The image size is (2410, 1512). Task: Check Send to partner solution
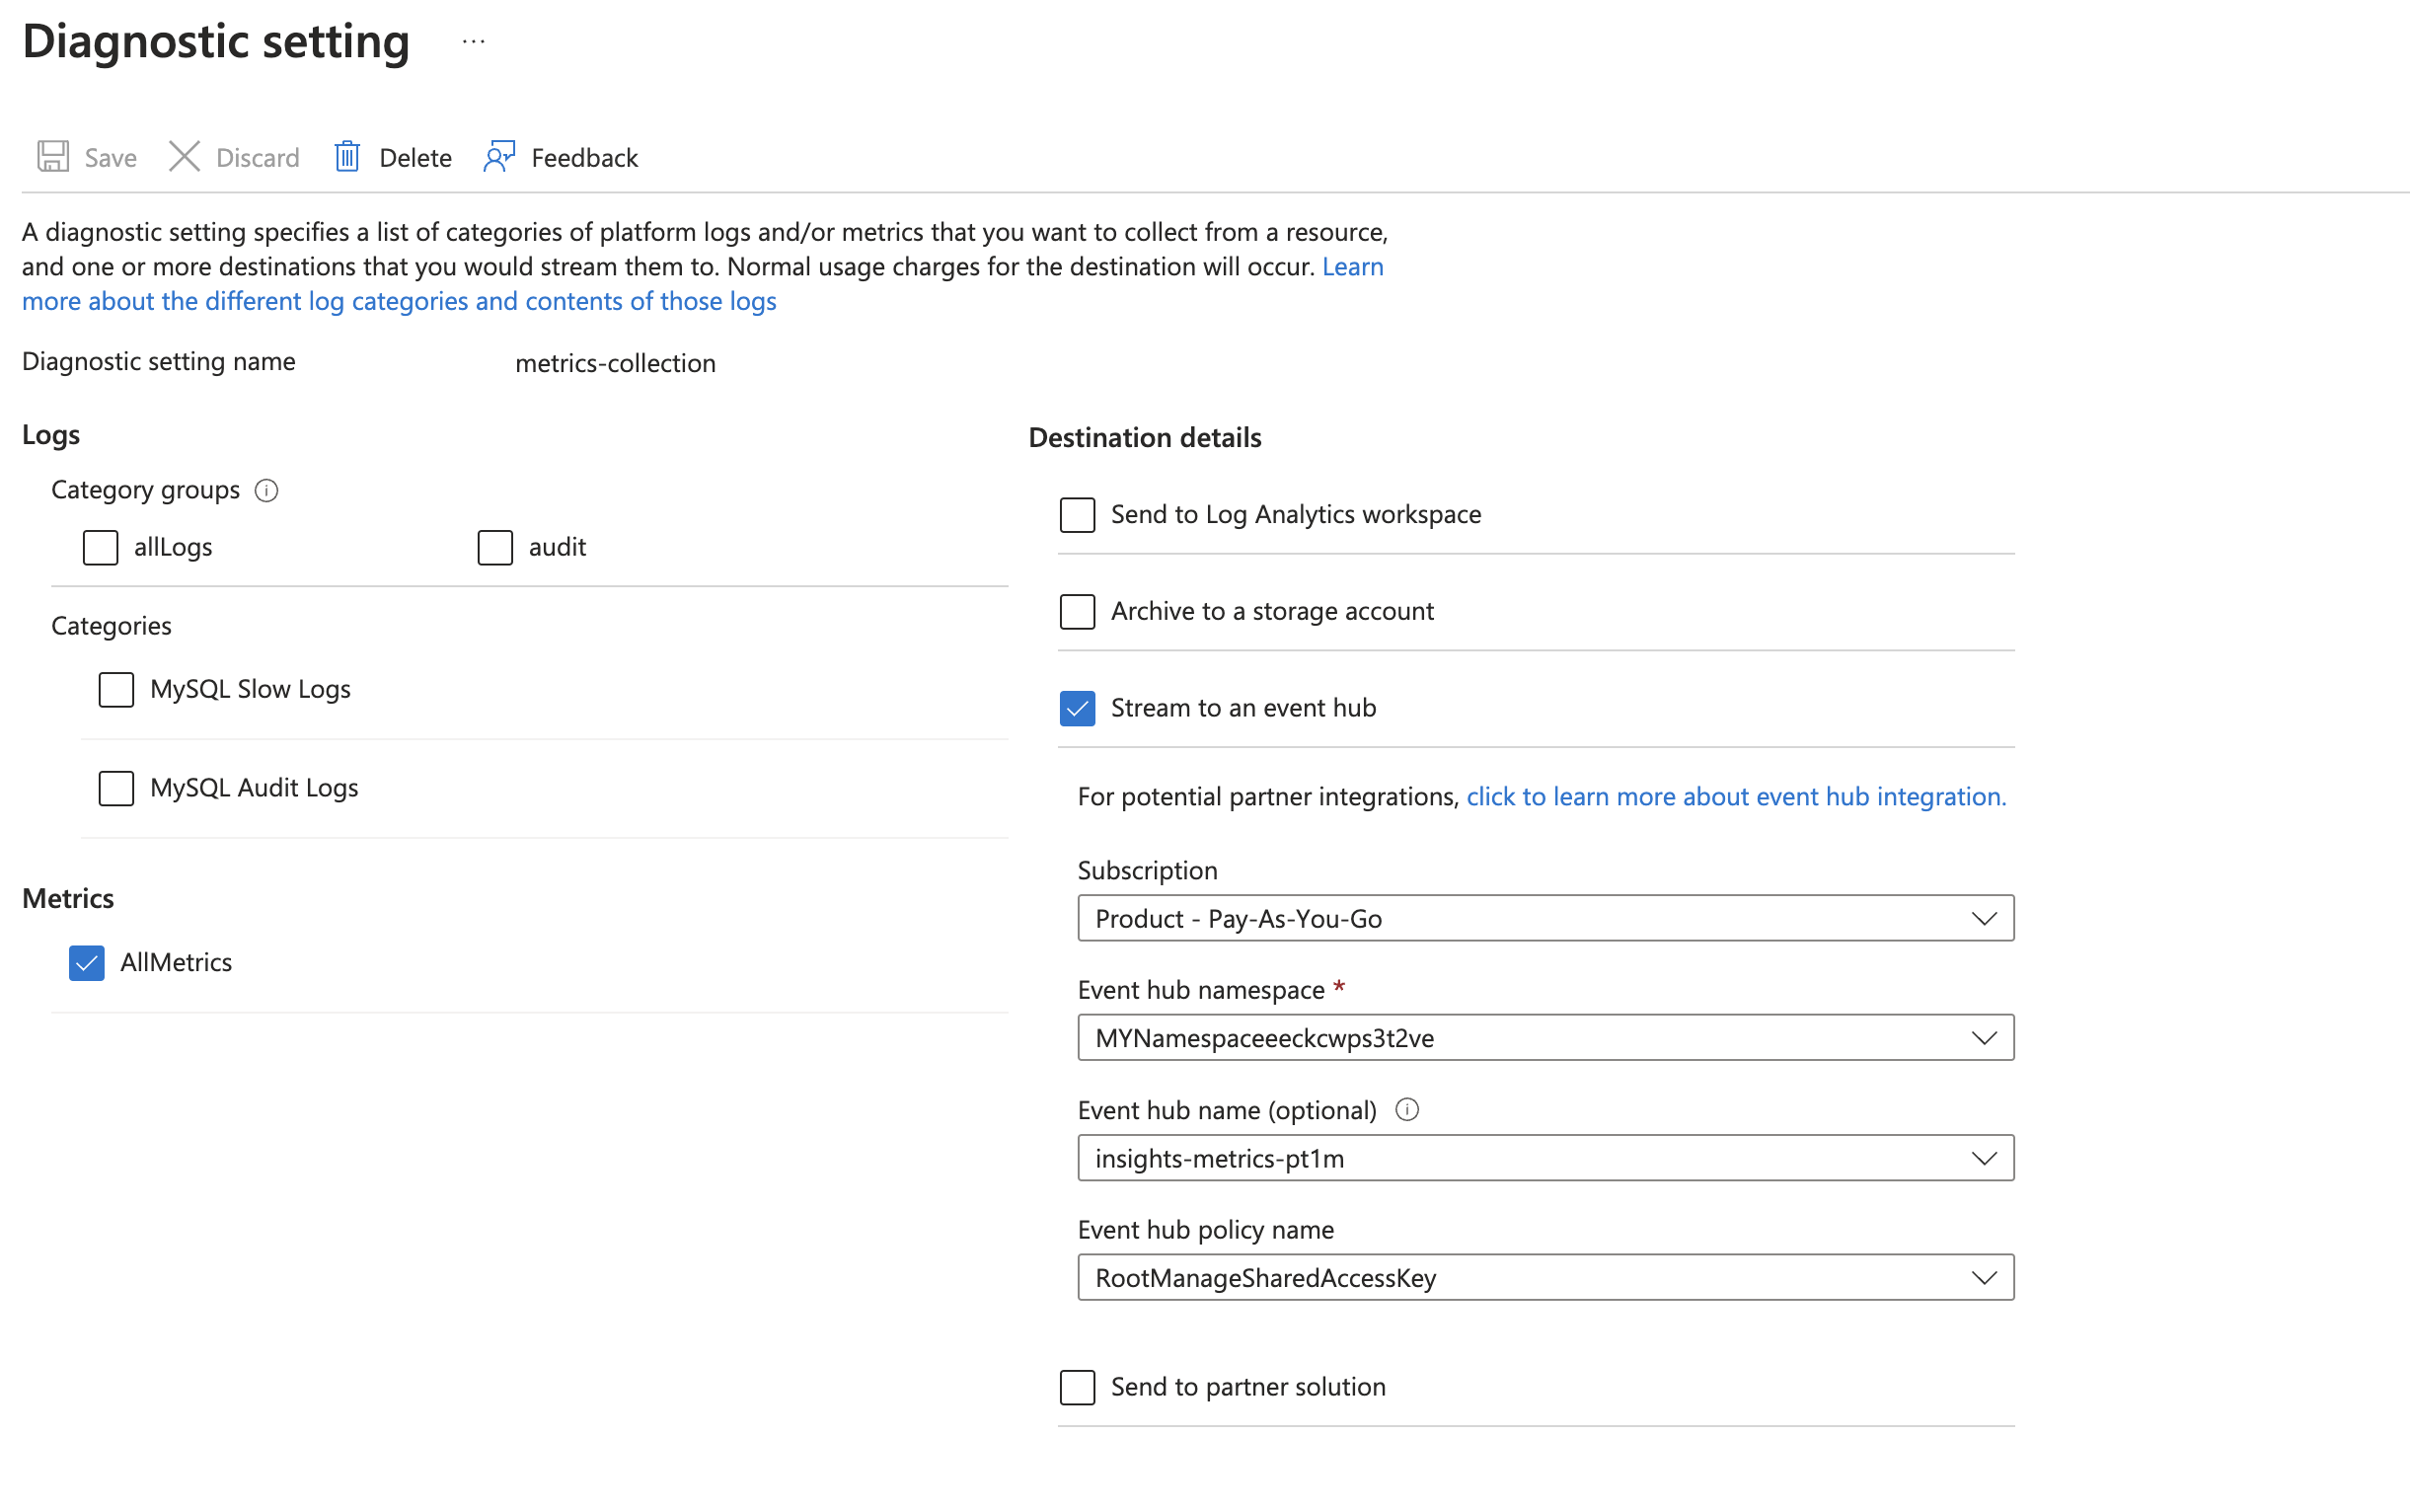click(x=1077, y=1387)
